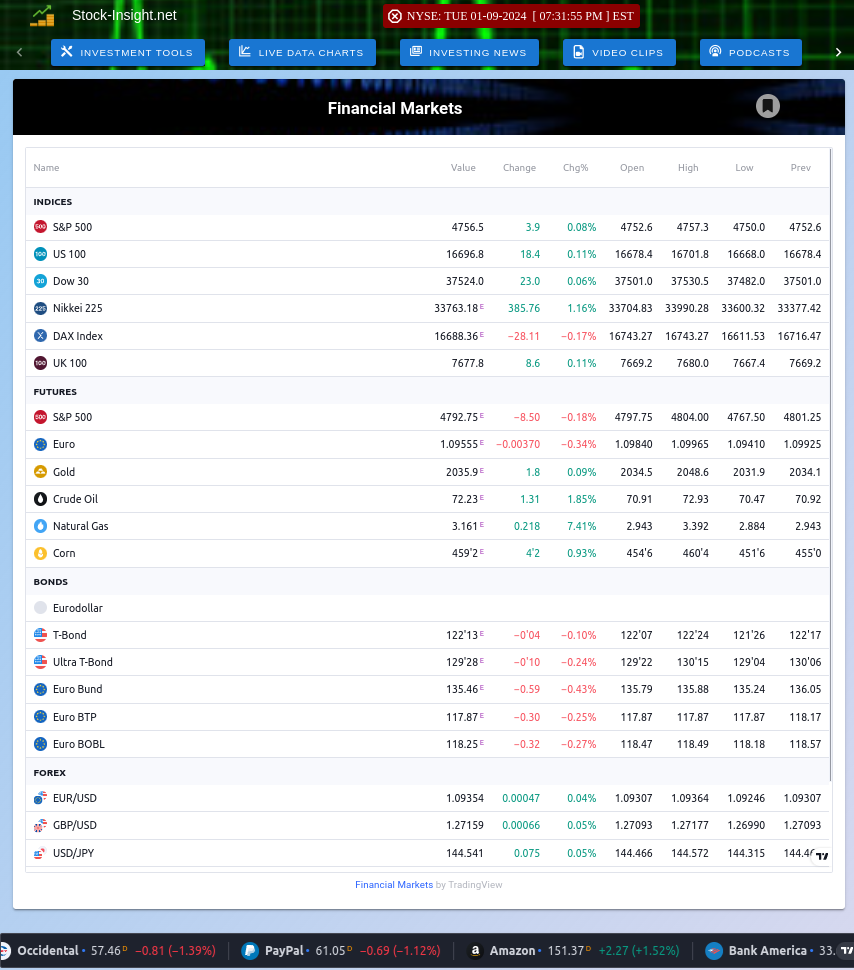854x970 pixels.
Task: Click the US 100 row icon
Action: (40, 254)
